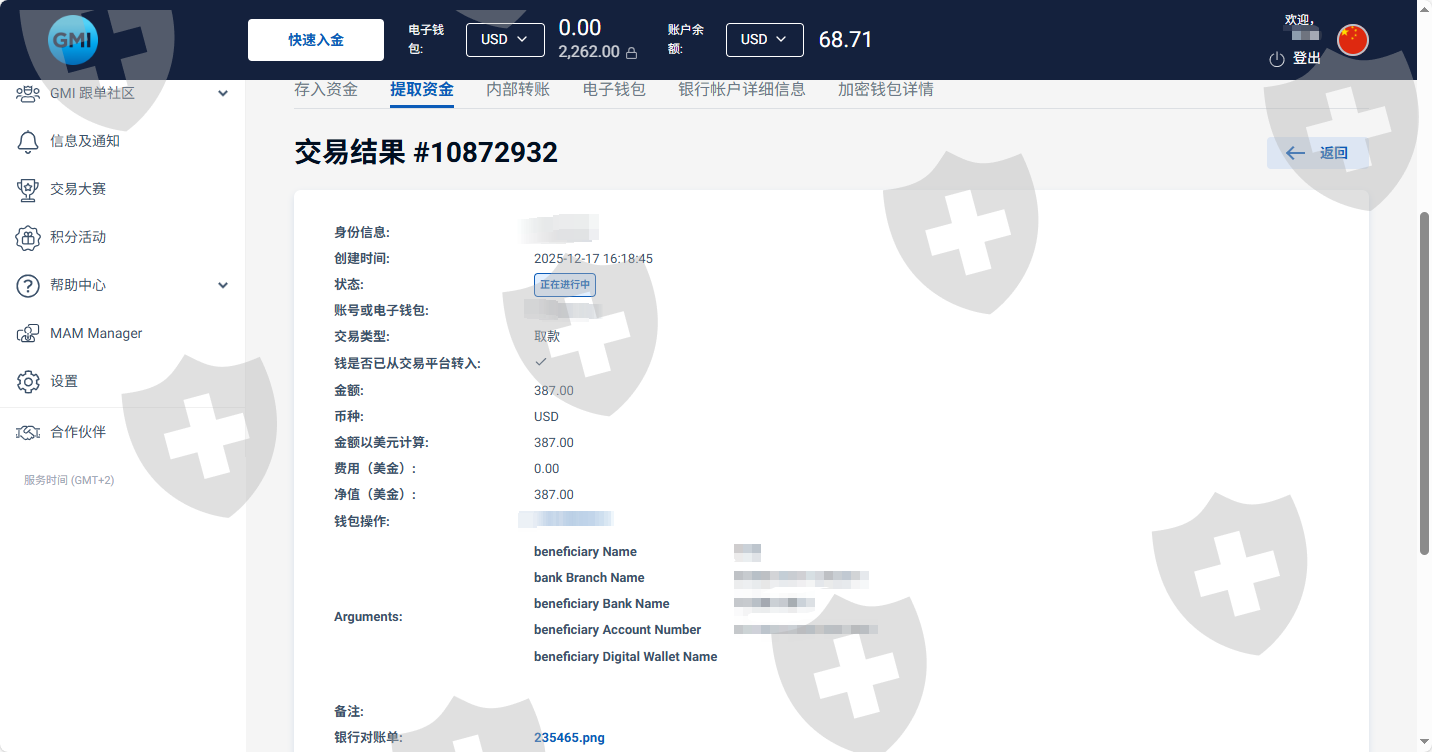Open the help center question icon
The width and height of the screenshot is (1432, 752).
[x=28, y=285]
